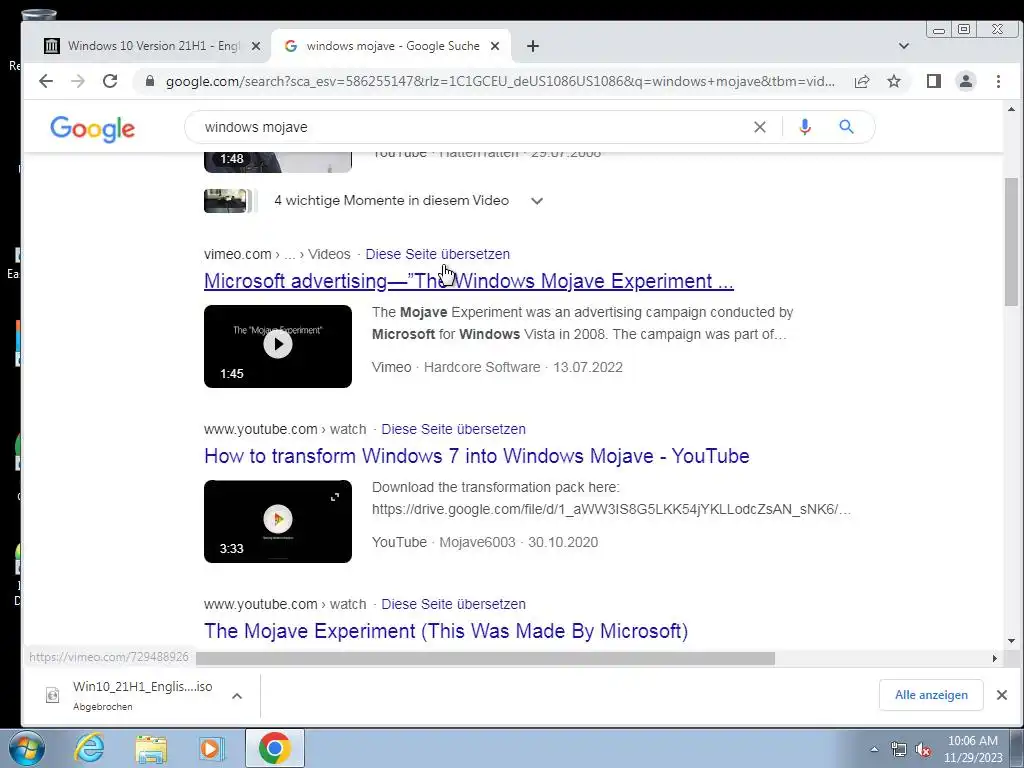Viewport: 1024px width, 768px height.
Task: Translate The Mojave Experiment YouTube result
Action: tap(453, 604)
